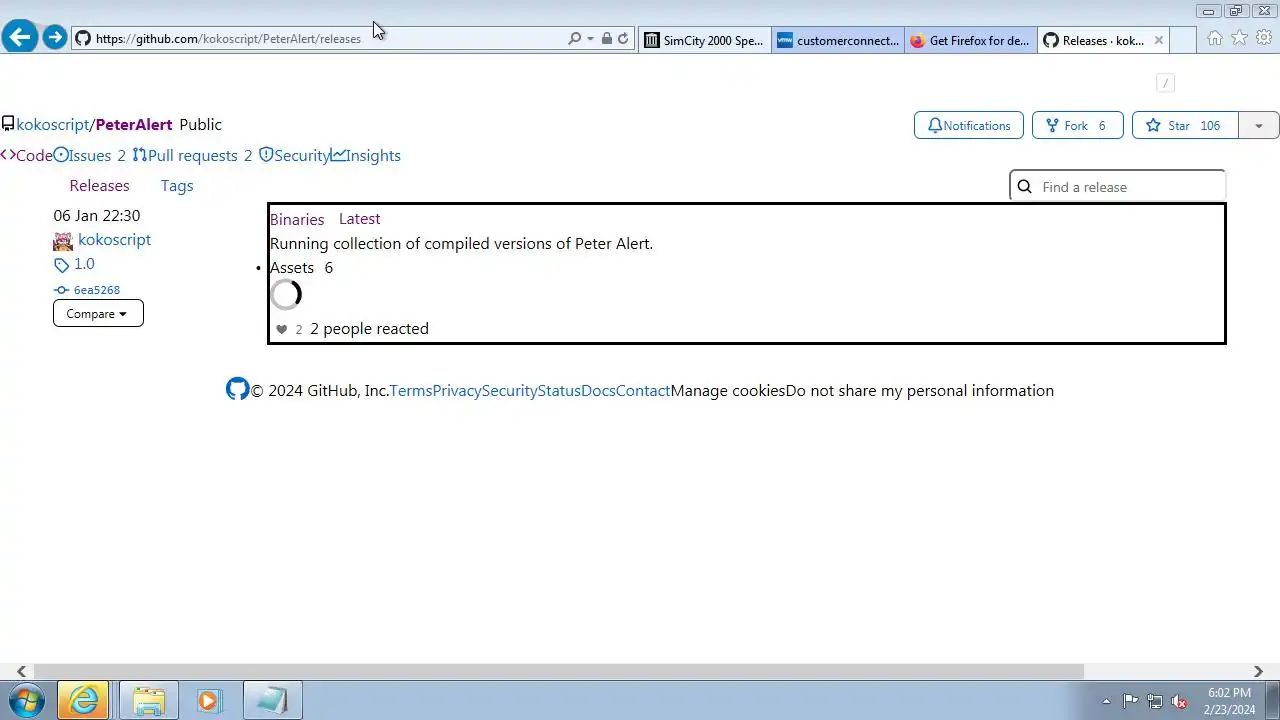The width and height of the screenshot is (1280, 720).
Task: Open the Binaries release title link
Action: coord(297,219)
